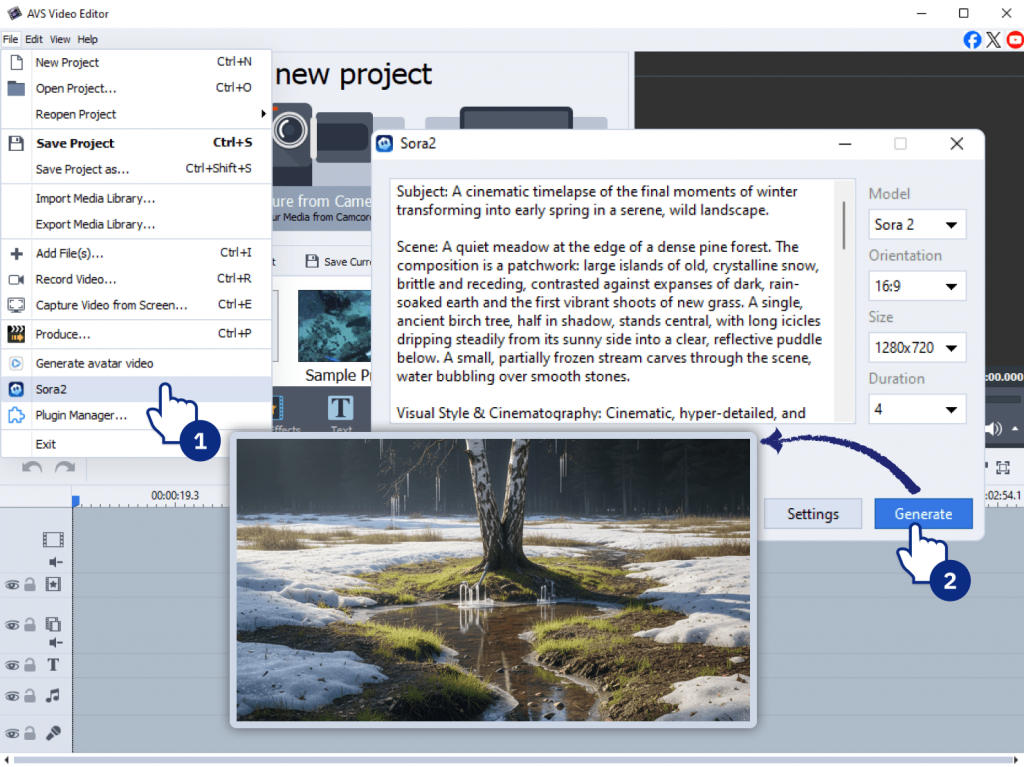The image size is (1024, 767).
Task: Lock the audio mix track
Action: click(30, 696)
